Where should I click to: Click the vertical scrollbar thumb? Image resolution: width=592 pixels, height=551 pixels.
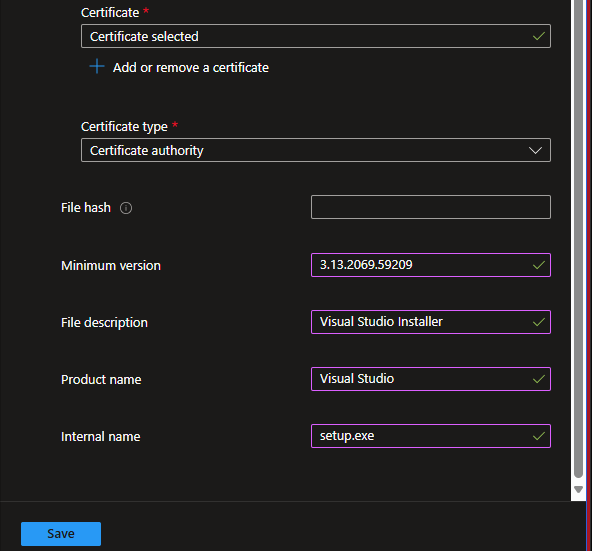click(578, 238)
